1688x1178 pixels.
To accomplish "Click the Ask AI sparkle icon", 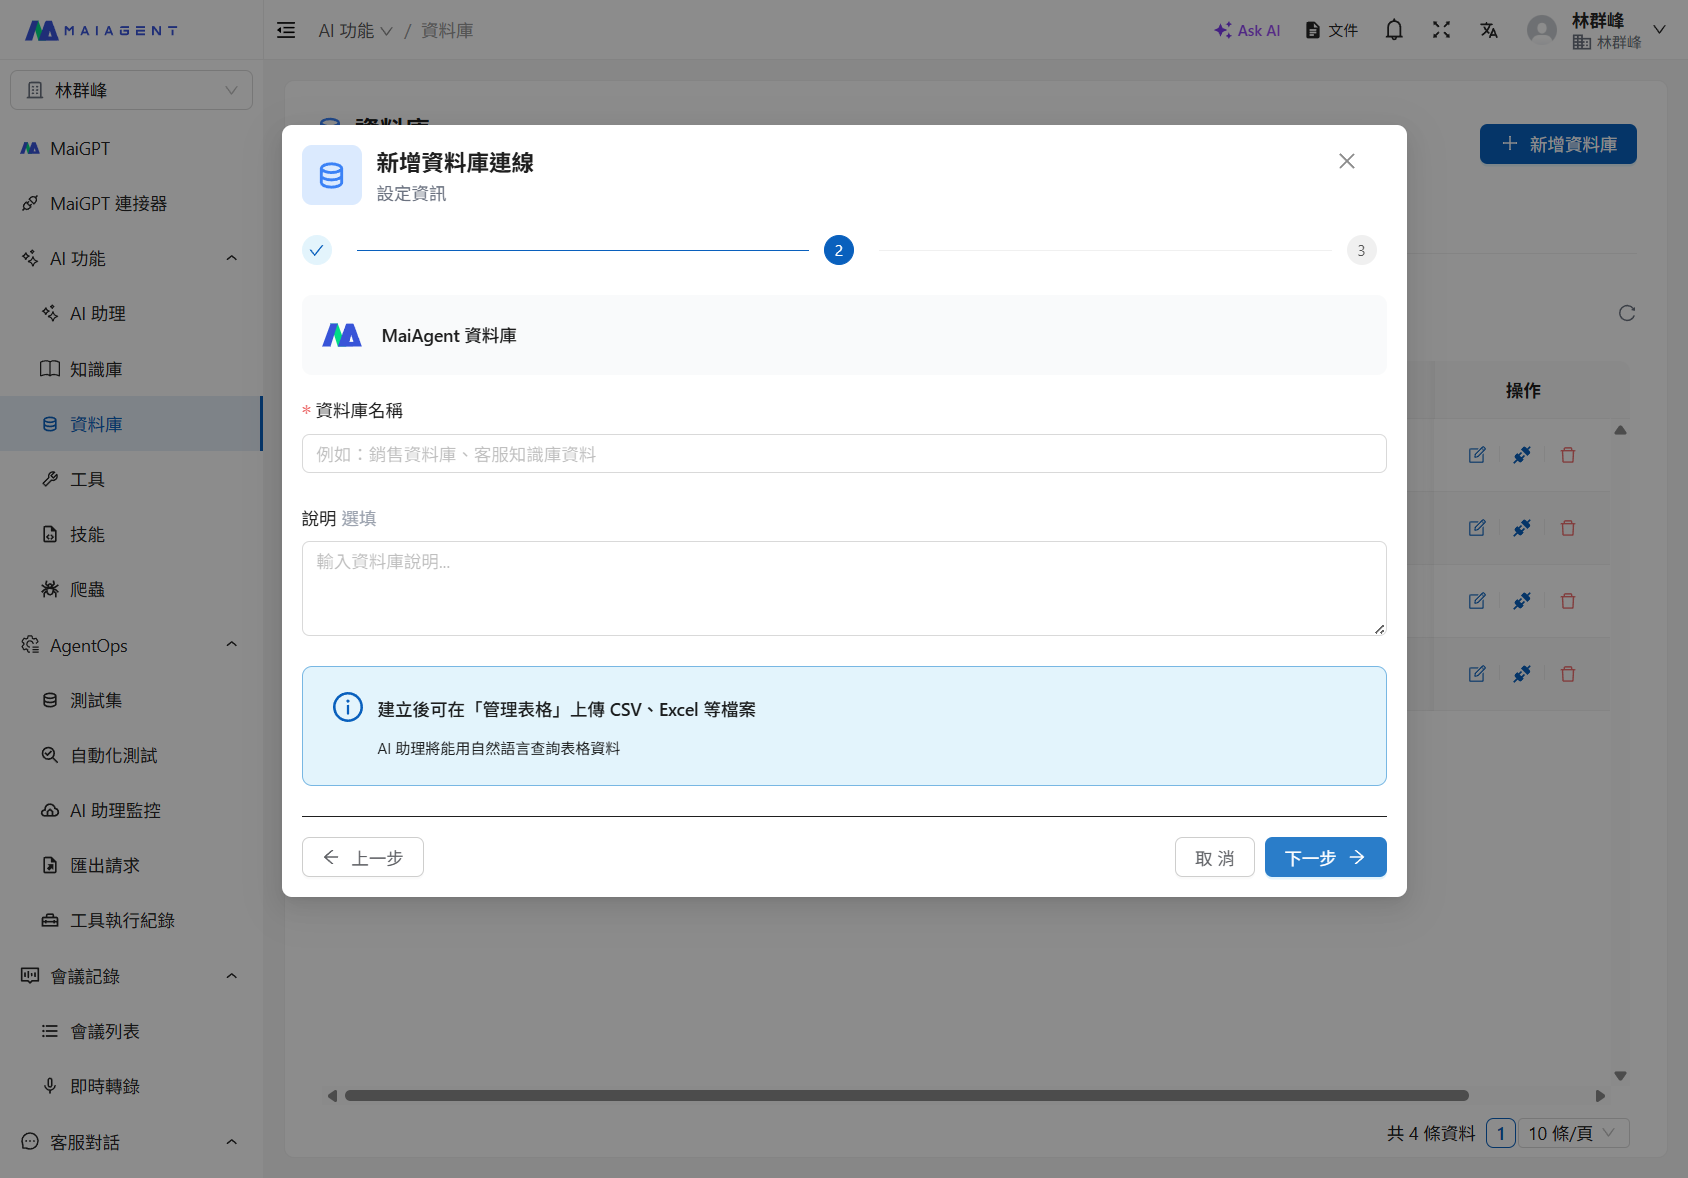I will (1222, 30).
